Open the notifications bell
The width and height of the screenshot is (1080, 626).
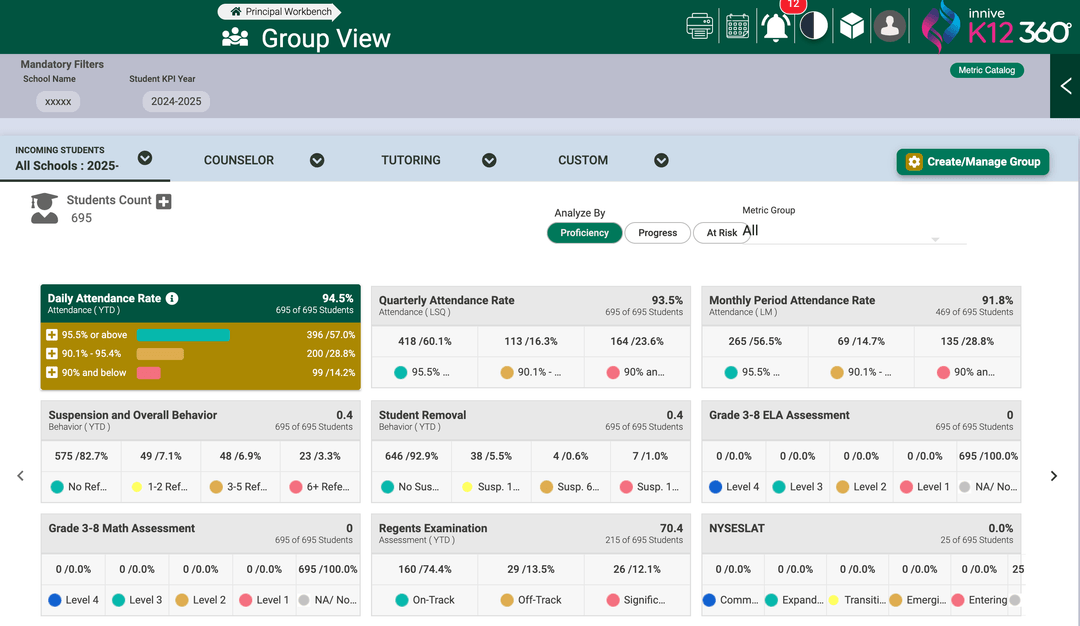[776, 27]
